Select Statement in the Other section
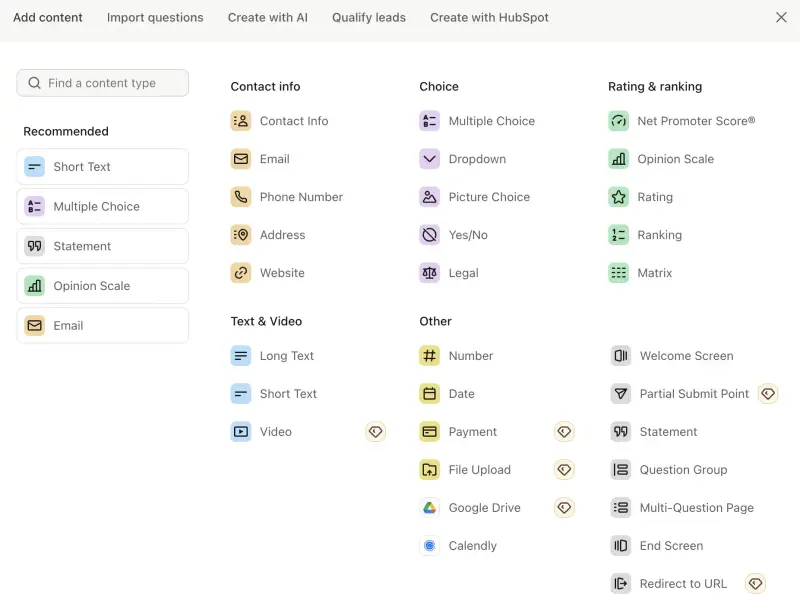Image resolution: width=800 pixels, height=612 pixels. 654,431
